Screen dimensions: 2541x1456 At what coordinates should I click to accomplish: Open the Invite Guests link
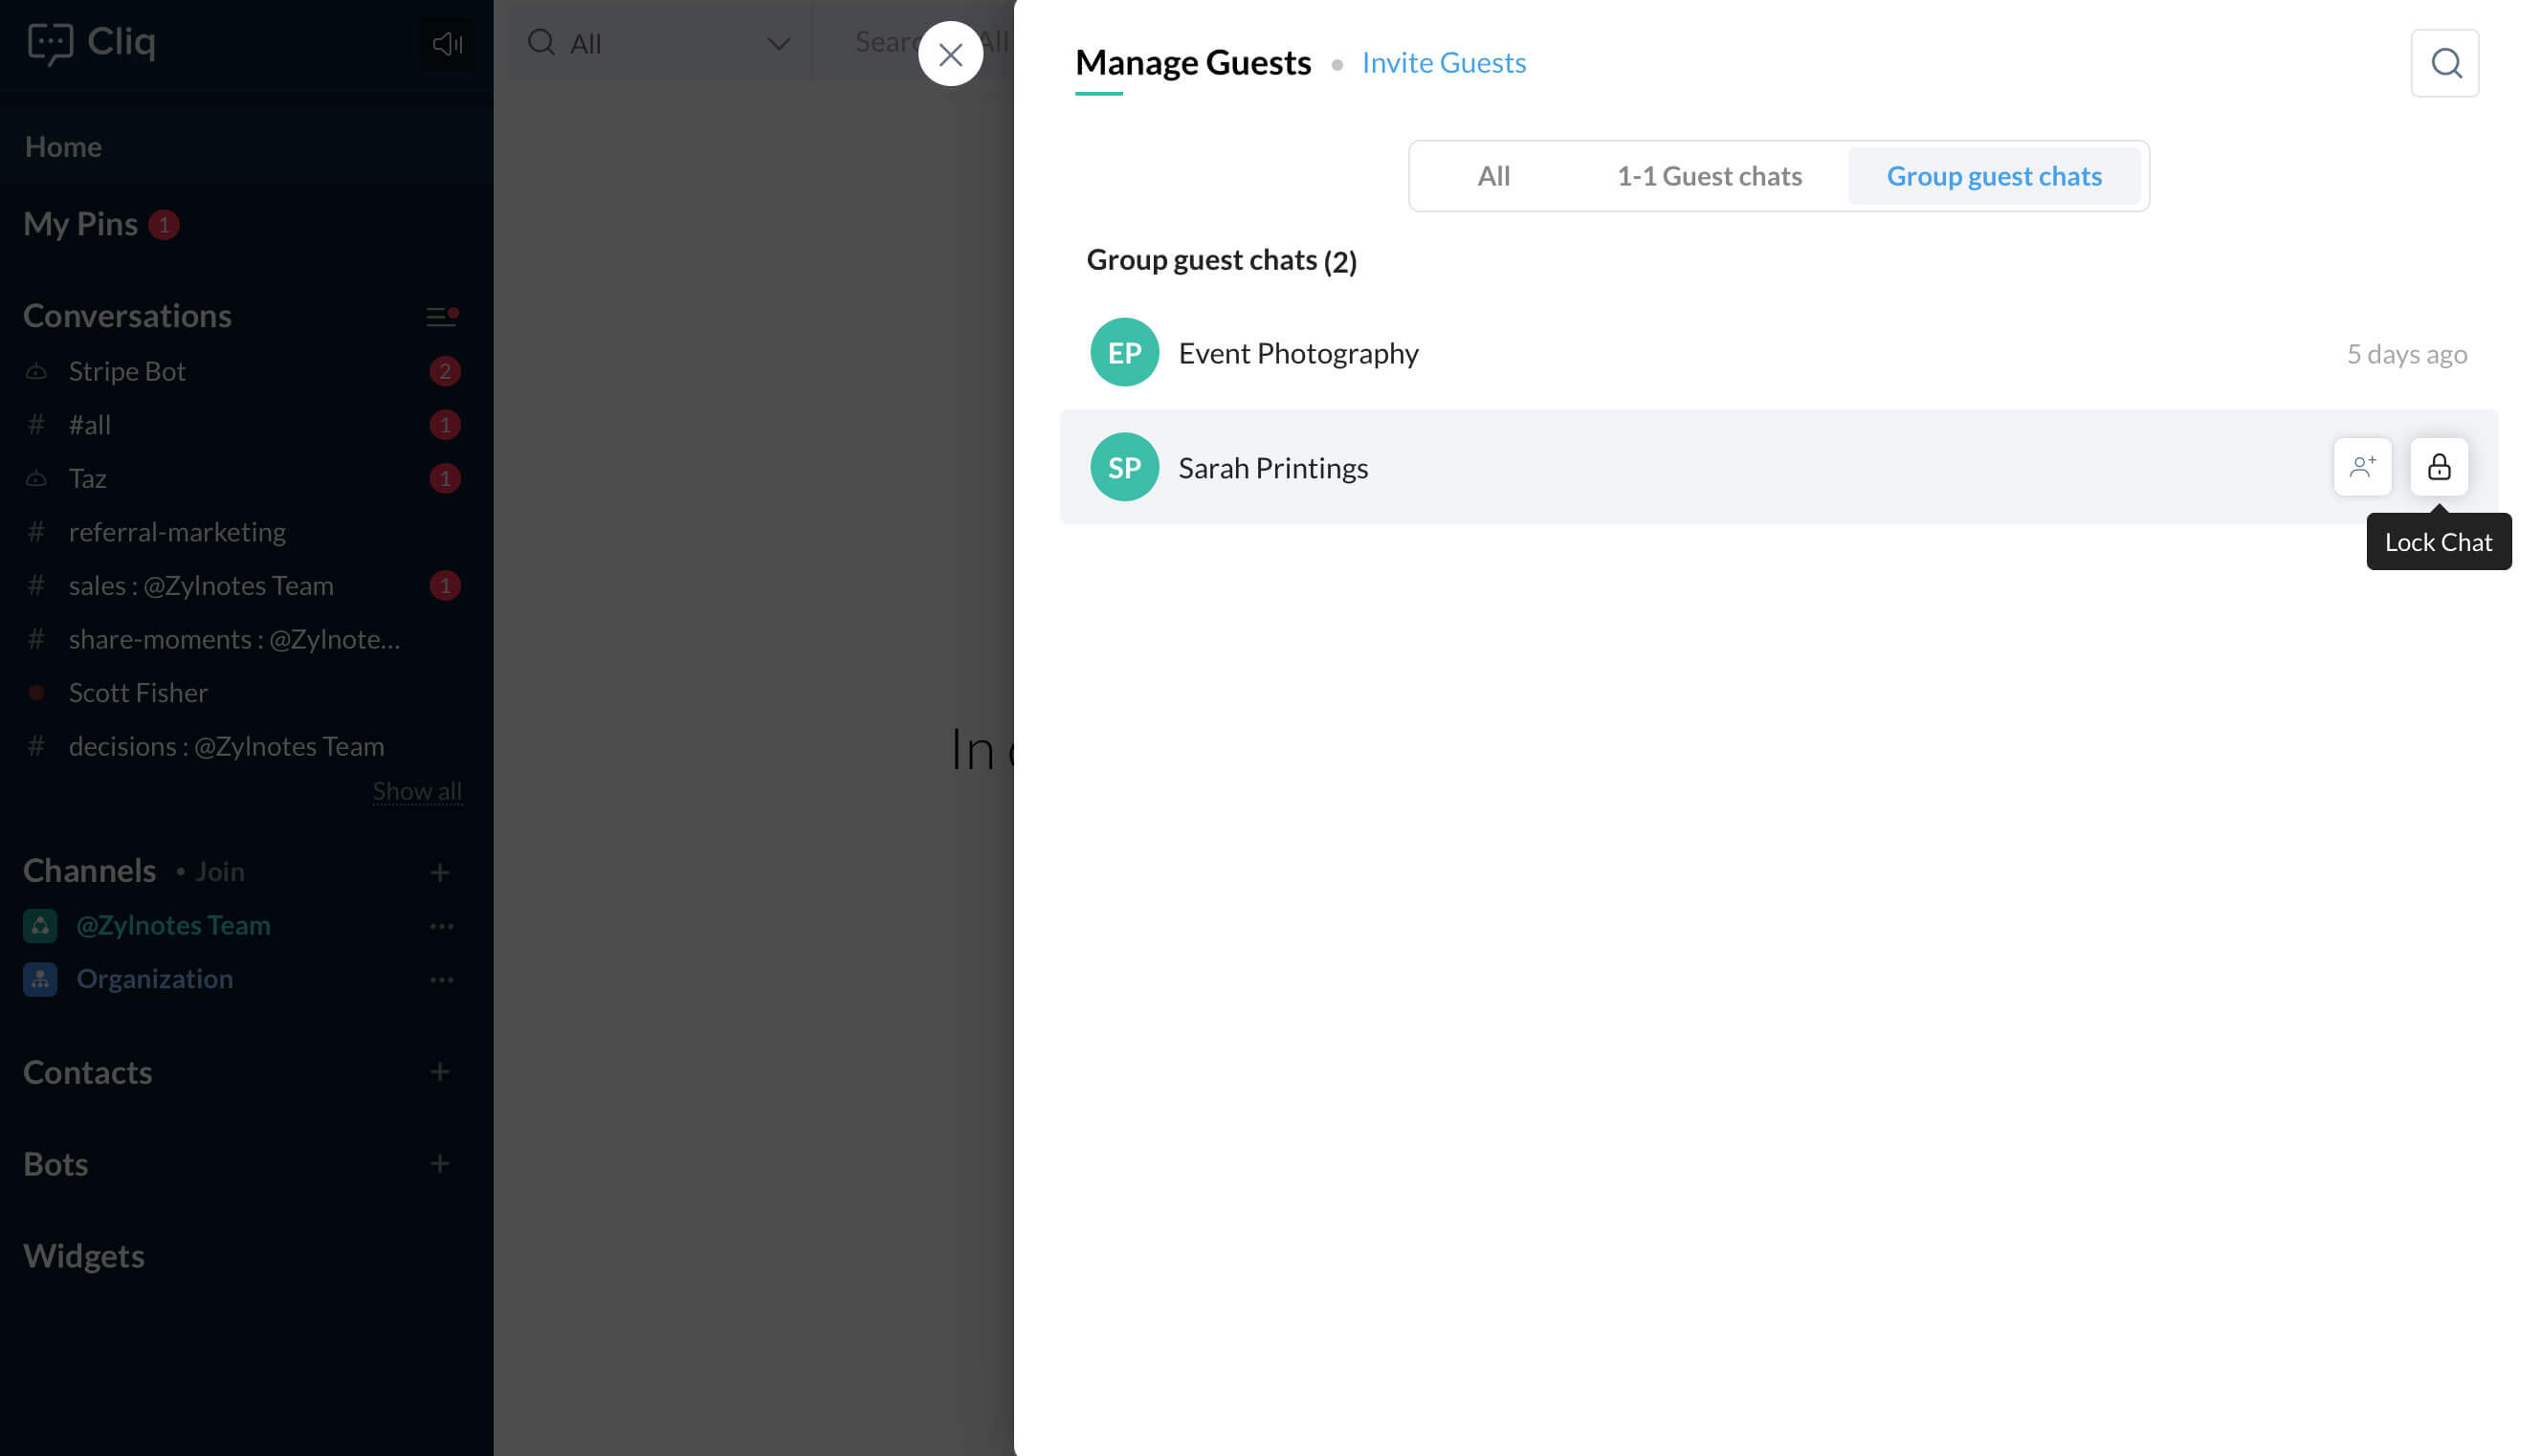coord(1443,62)
